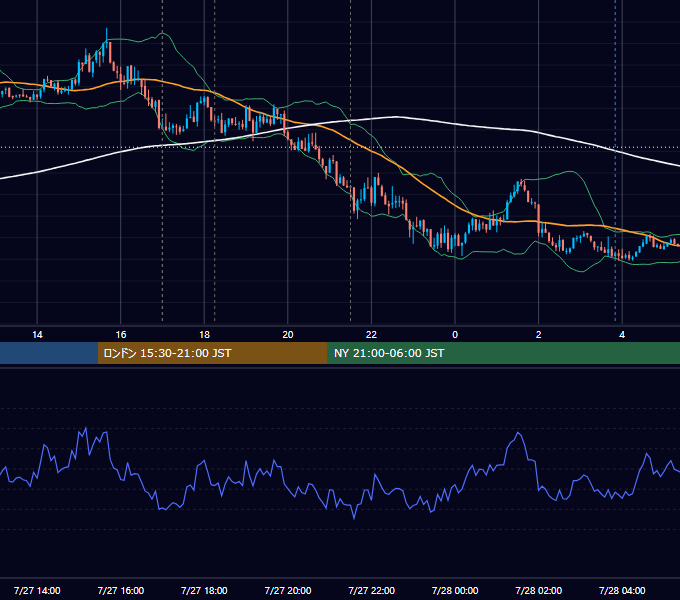Click the tallest candlestick near hour 16
This screenshot has width=680, height=600.
(107, 43)
